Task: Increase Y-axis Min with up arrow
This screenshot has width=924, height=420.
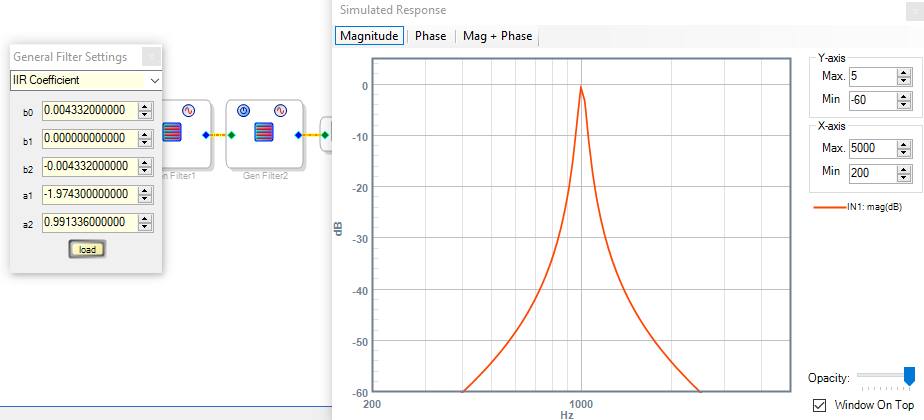Action: click(x=904, y=97)
